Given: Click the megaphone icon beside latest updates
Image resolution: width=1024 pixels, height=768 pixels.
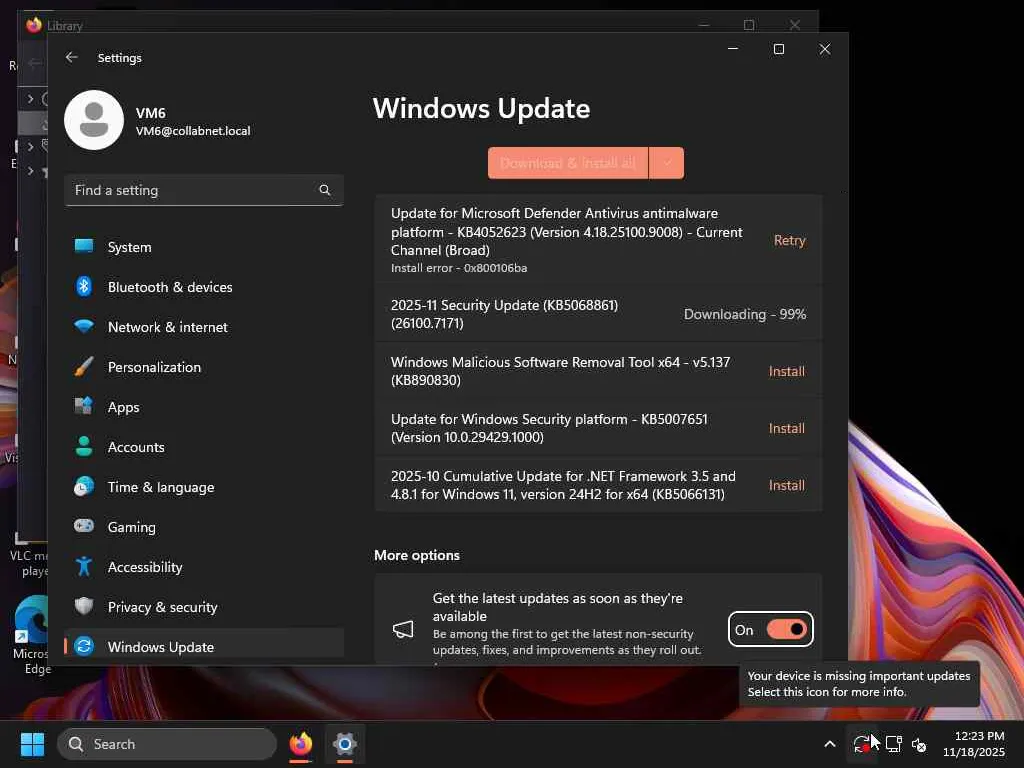Looking at the screenshot, I should coord(403,629).
